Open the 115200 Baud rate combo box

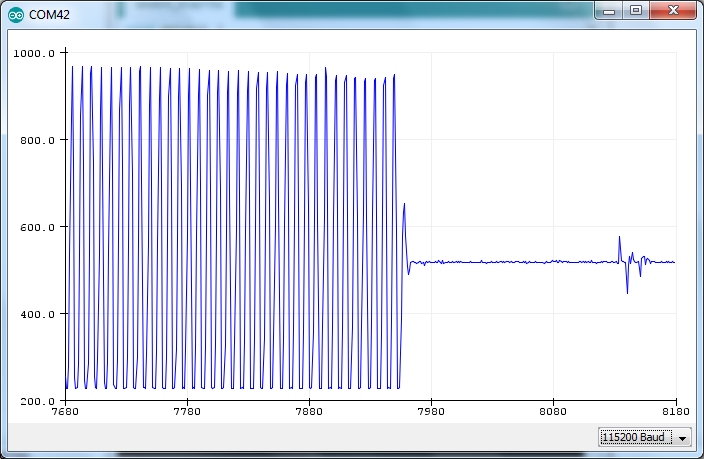[637, 437]
